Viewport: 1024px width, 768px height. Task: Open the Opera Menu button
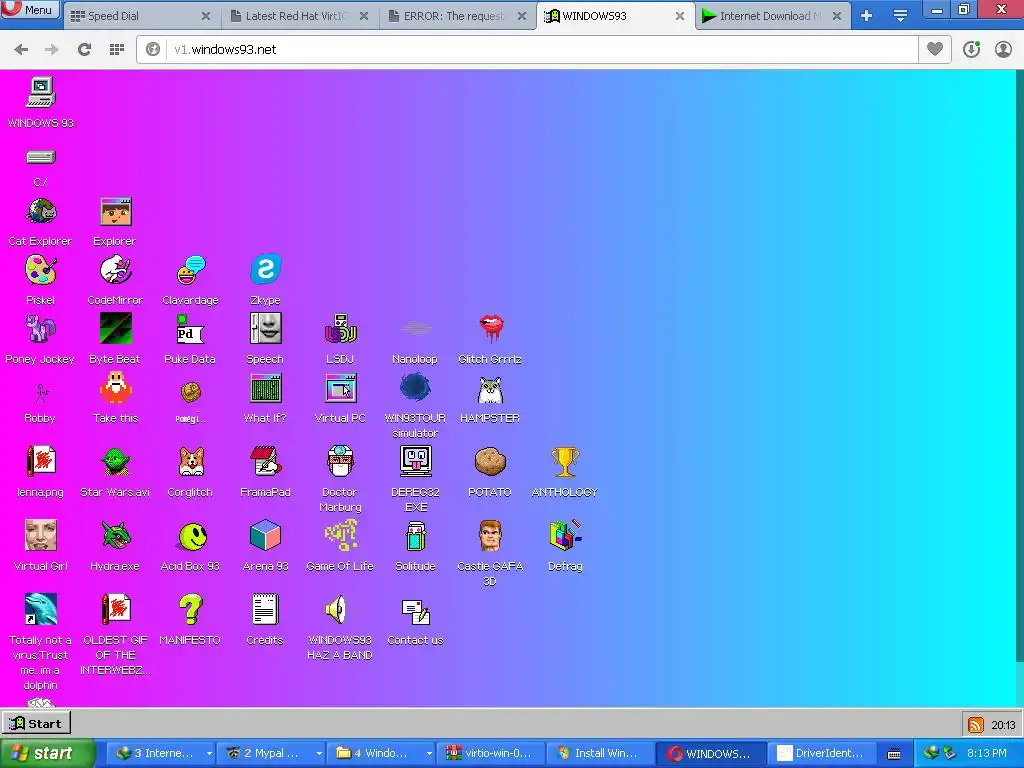tap(30, 10)
